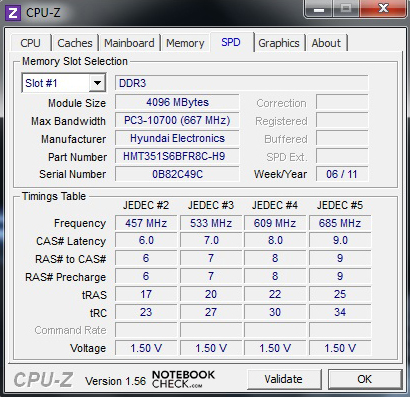The width and height of the screenshot is (410, 397).
Task: Click the Manufacturer Hyundai Electronics field
Action: point(177,138)
